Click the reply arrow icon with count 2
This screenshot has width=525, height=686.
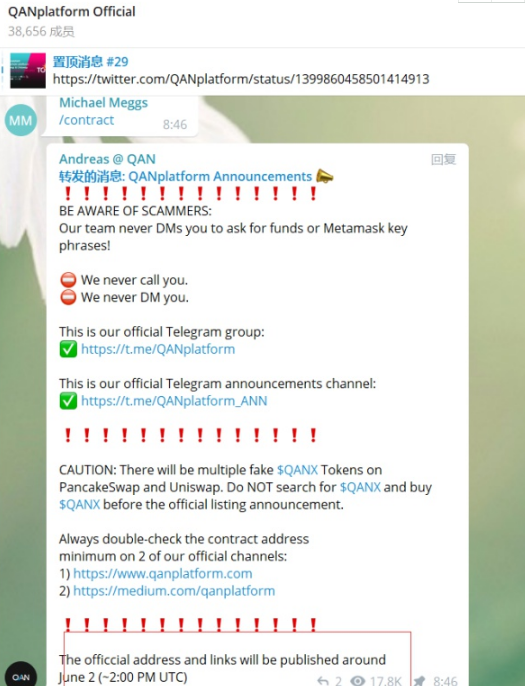(x=323, y=680)
